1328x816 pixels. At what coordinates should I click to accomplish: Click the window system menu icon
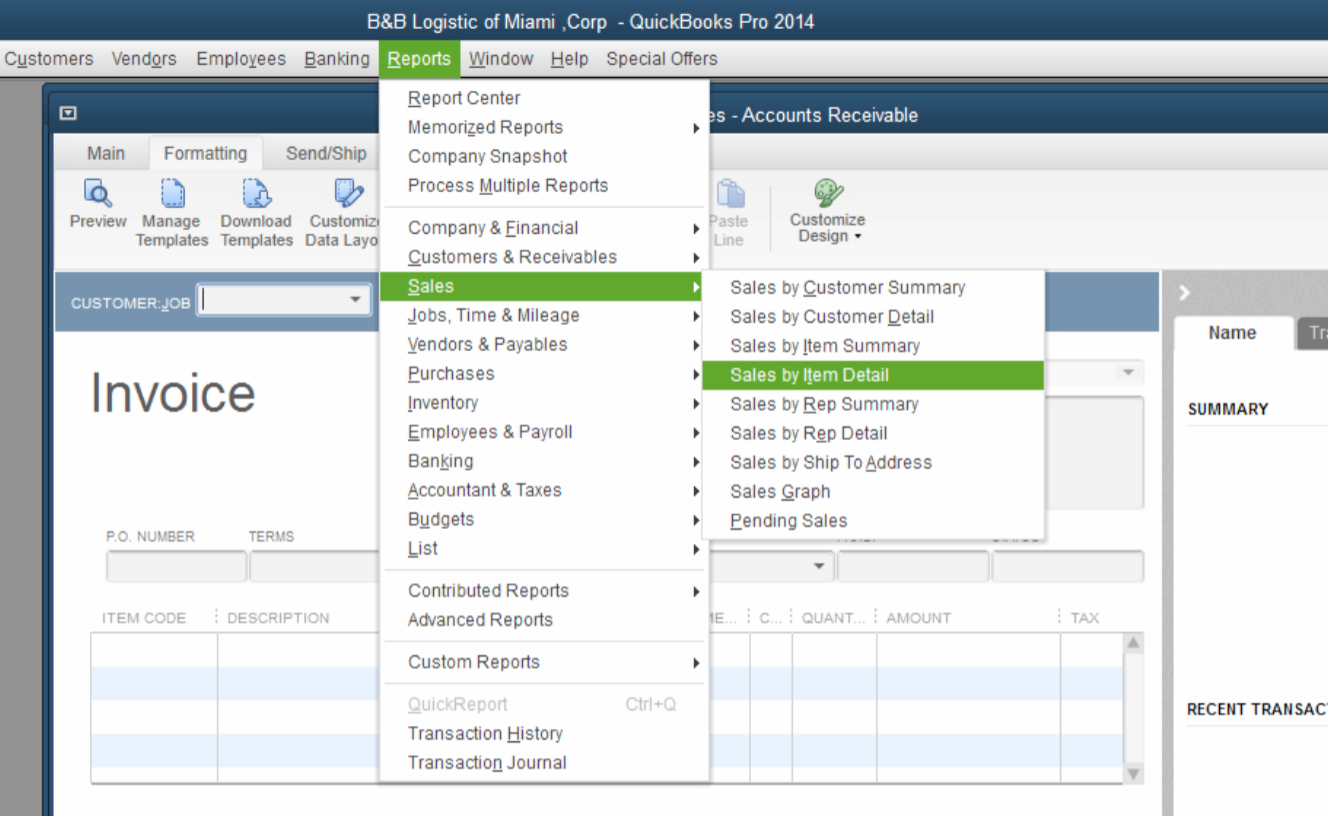point(68,114)
